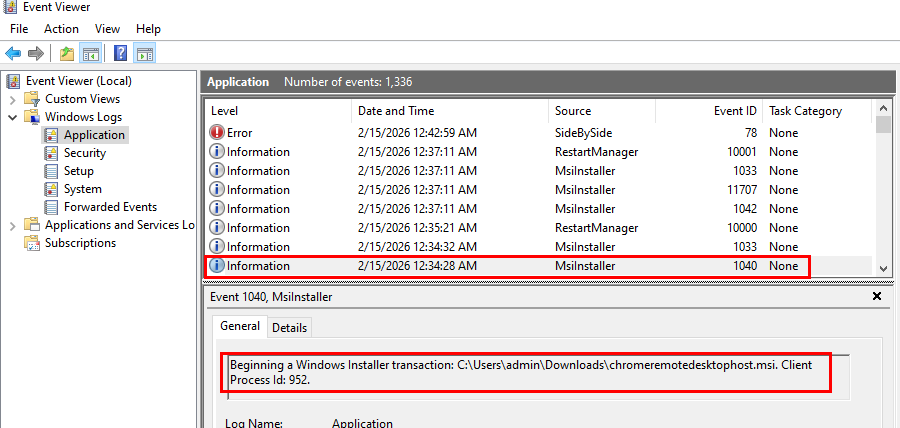
Task: Click info icon of RestartManager 10001 event
Action: [217, 151]
